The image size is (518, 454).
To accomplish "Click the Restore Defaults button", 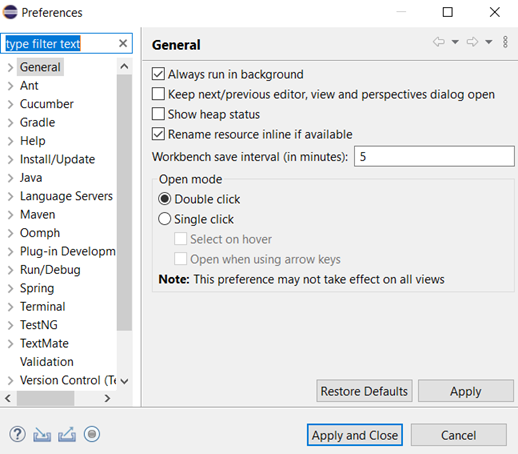I will coord(364,391).
